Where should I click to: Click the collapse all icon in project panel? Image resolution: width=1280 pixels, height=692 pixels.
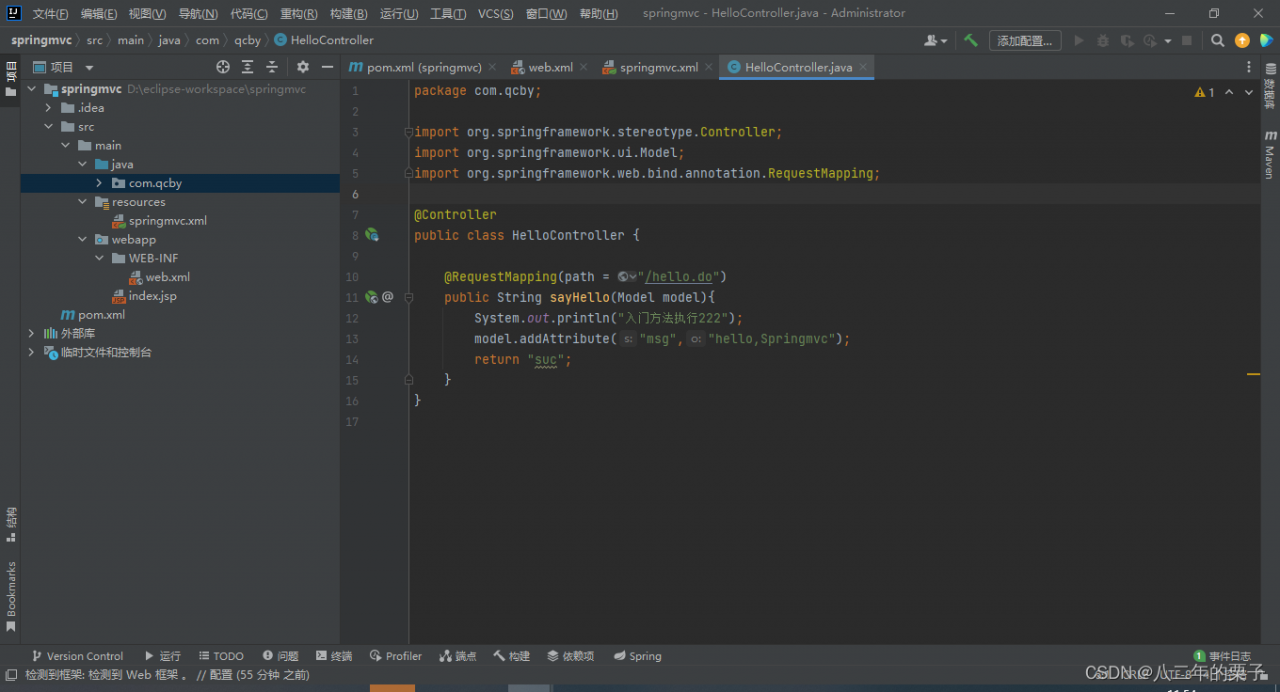(271, 67)
